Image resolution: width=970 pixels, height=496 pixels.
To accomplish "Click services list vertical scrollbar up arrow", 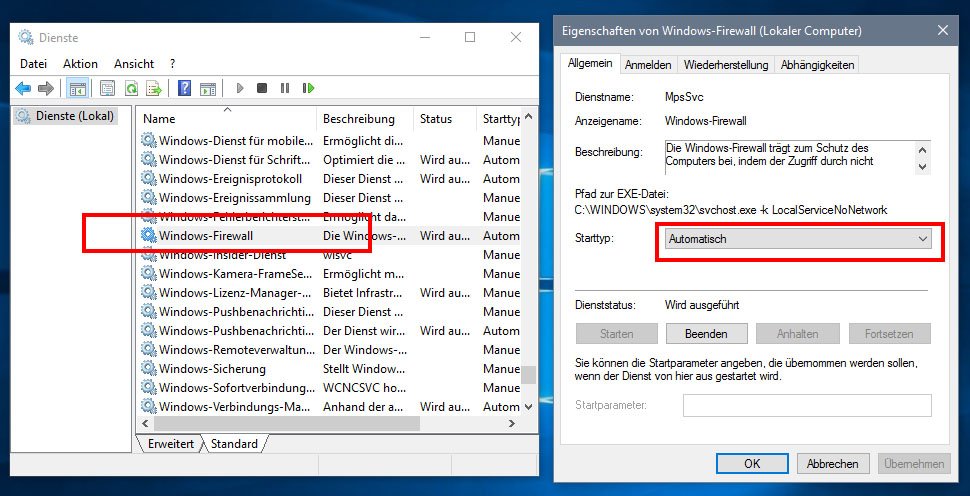I will click(x=528, y=116).
